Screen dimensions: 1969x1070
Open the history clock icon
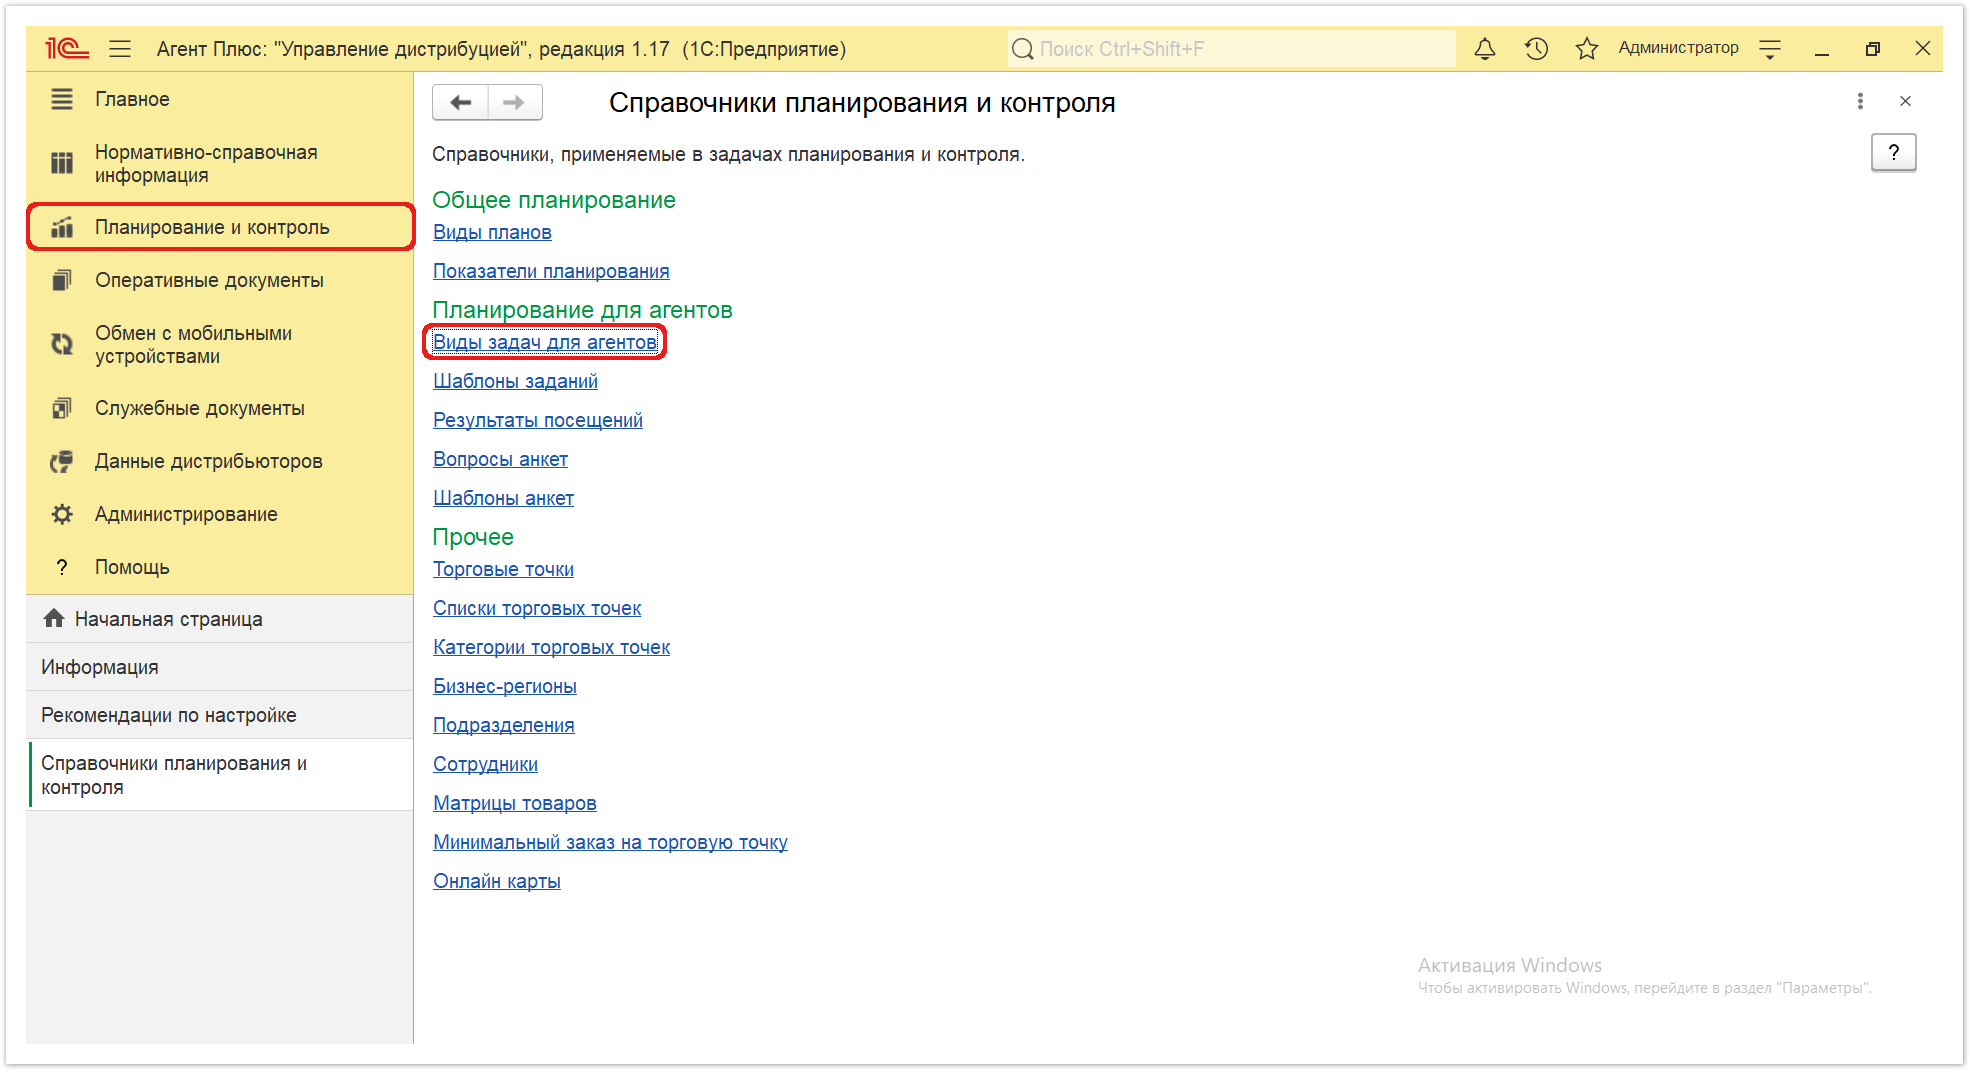point(1536,48)
